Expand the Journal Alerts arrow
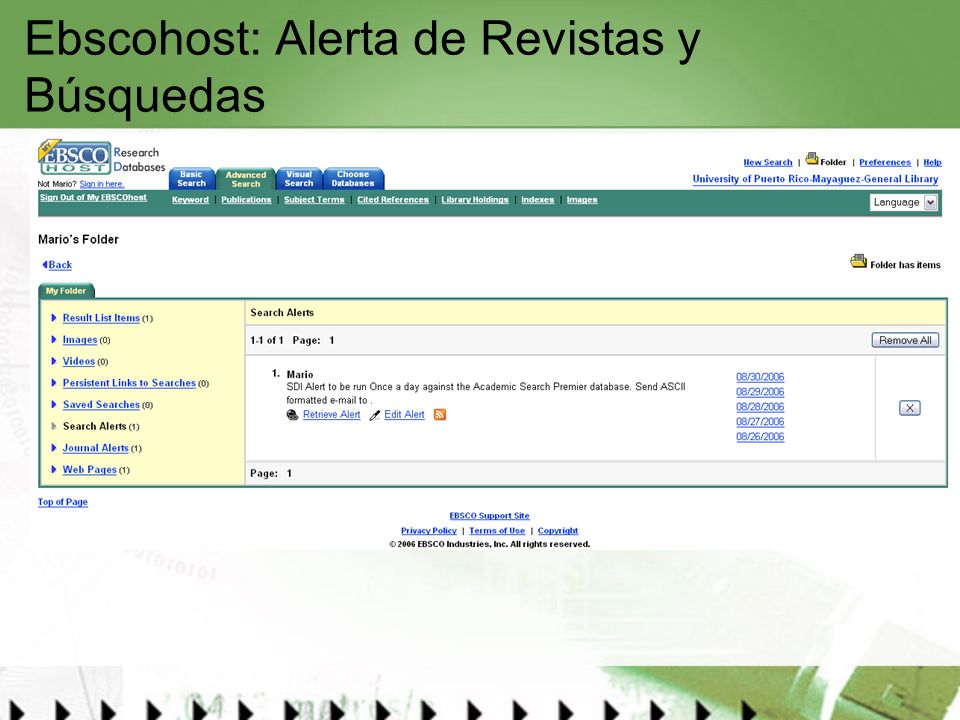Image resolution: width=960 pixels, height=720 pixels. coord(54,448)
